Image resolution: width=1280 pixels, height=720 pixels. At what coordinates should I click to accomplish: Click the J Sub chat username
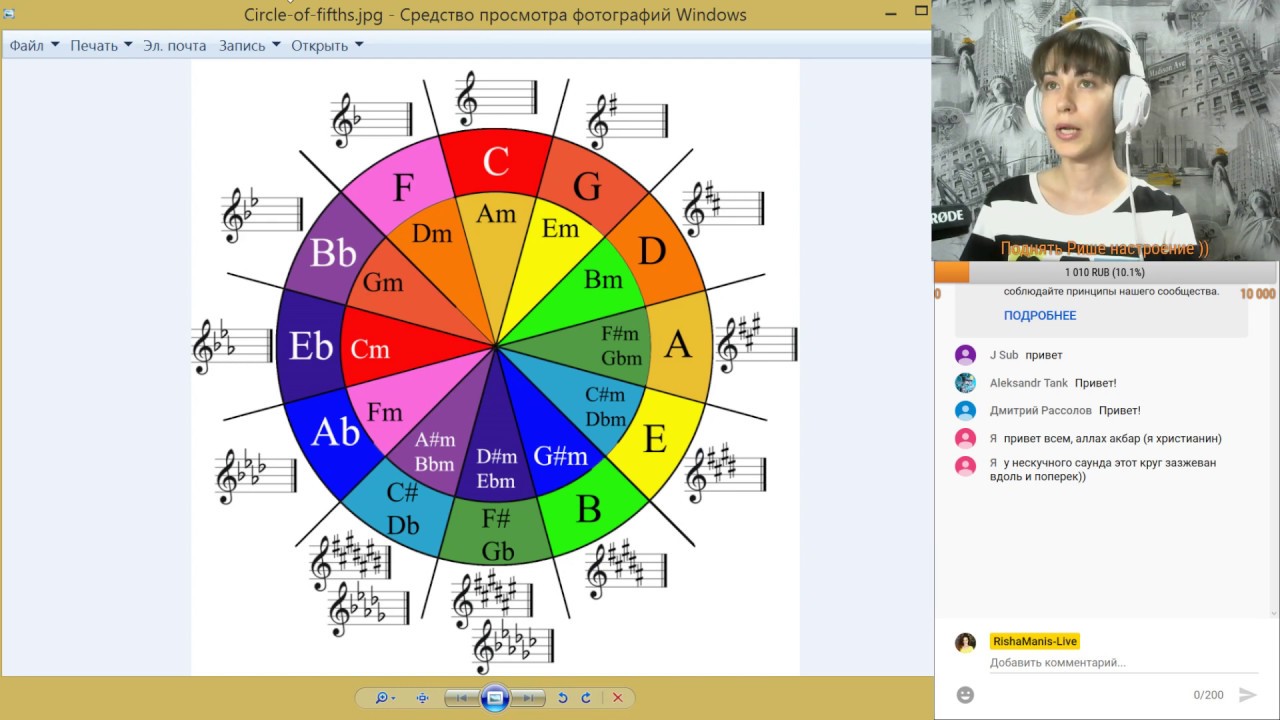coord(1004,355)
